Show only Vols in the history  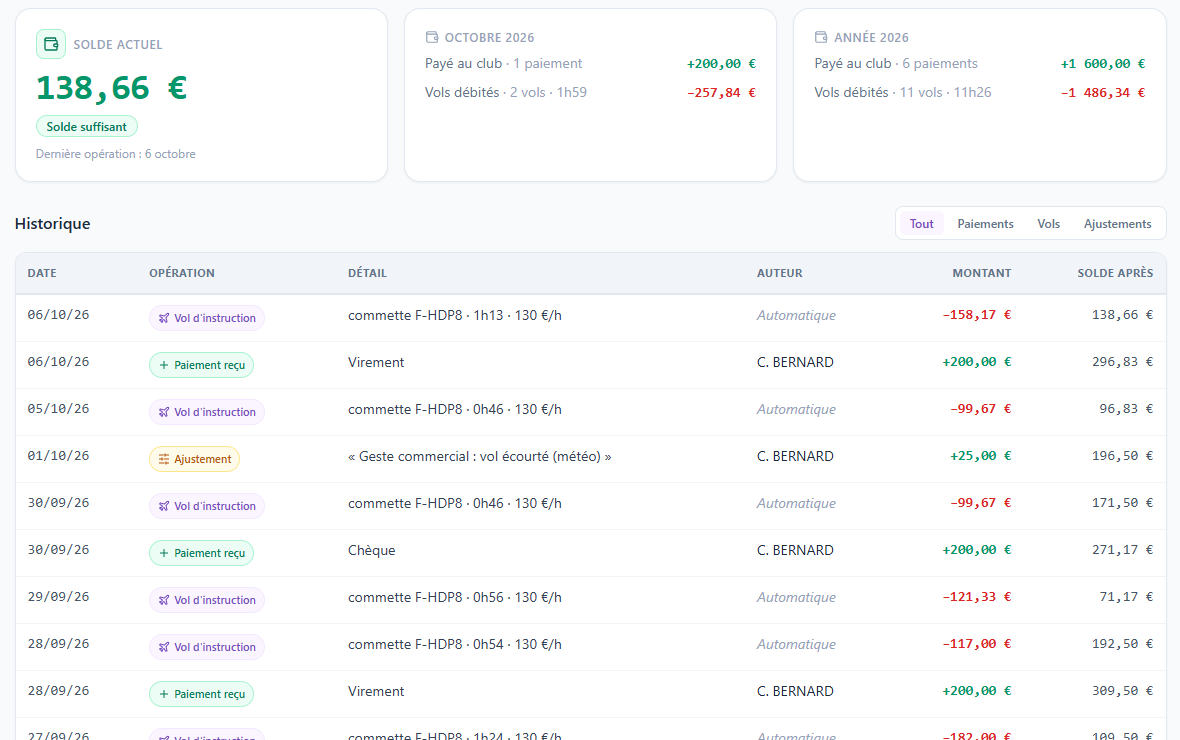coord(1048,224)
